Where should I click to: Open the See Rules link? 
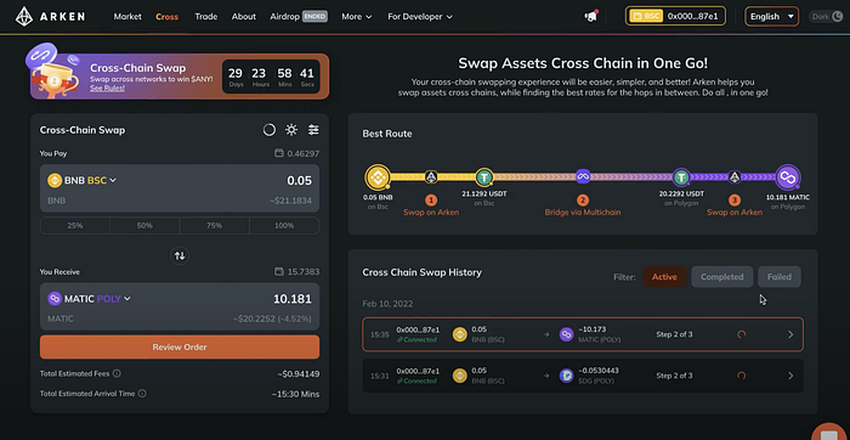coord(107,88)
